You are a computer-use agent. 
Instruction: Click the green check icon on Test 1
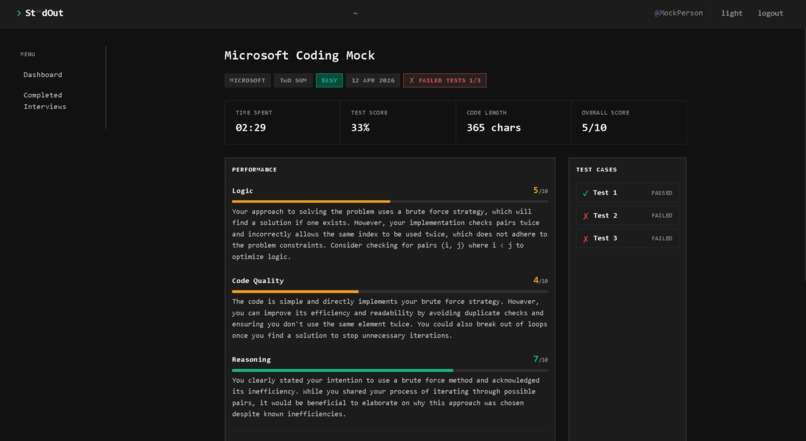tap(585, 193)
